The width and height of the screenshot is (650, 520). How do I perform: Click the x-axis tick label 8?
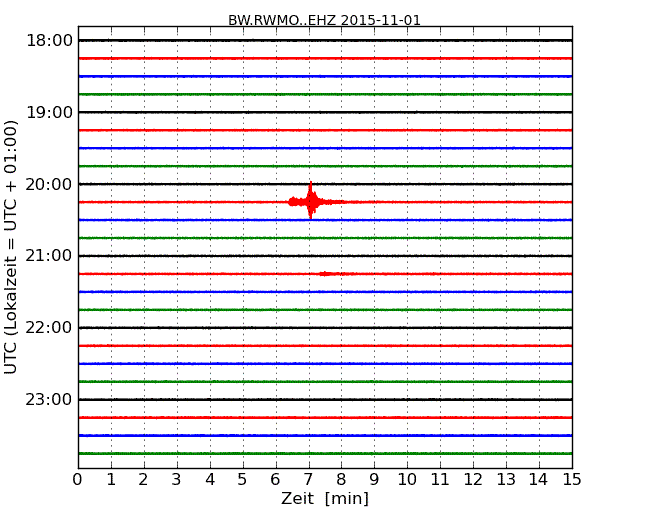click(x=341, y=480)
